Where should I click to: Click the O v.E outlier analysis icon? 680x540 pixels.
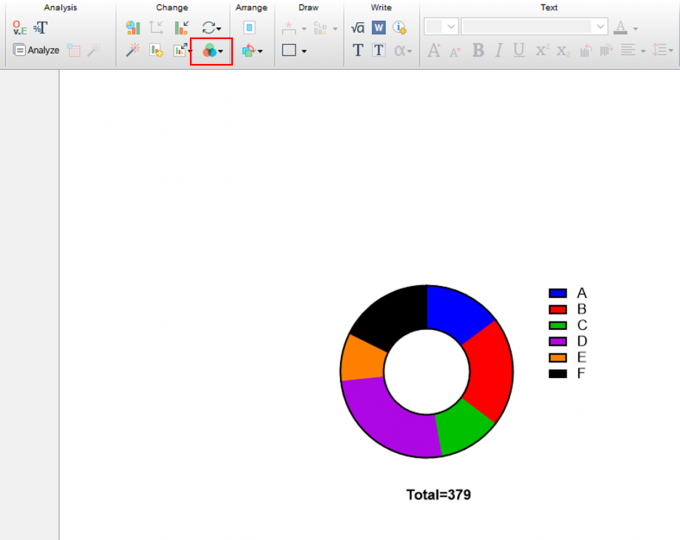click(x=19, y=28)
